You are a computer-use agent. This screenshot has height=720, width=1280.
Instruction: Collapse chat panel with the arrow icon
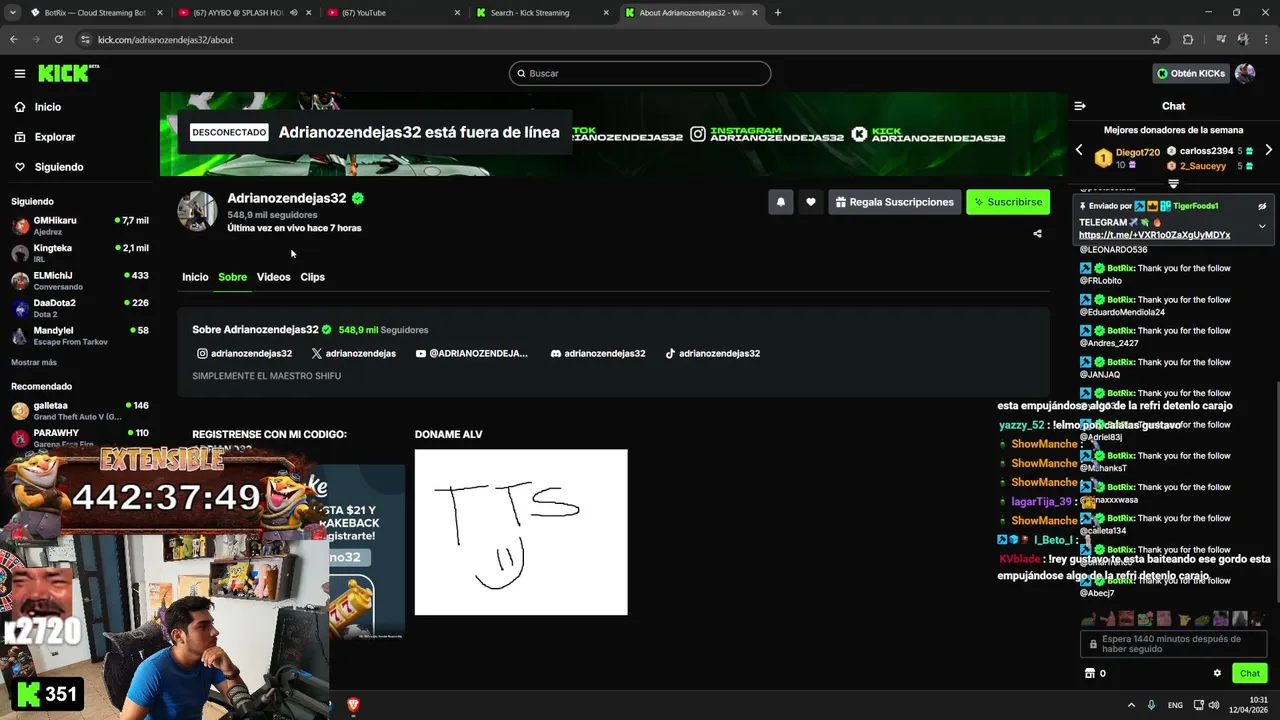coord(1080,106)
